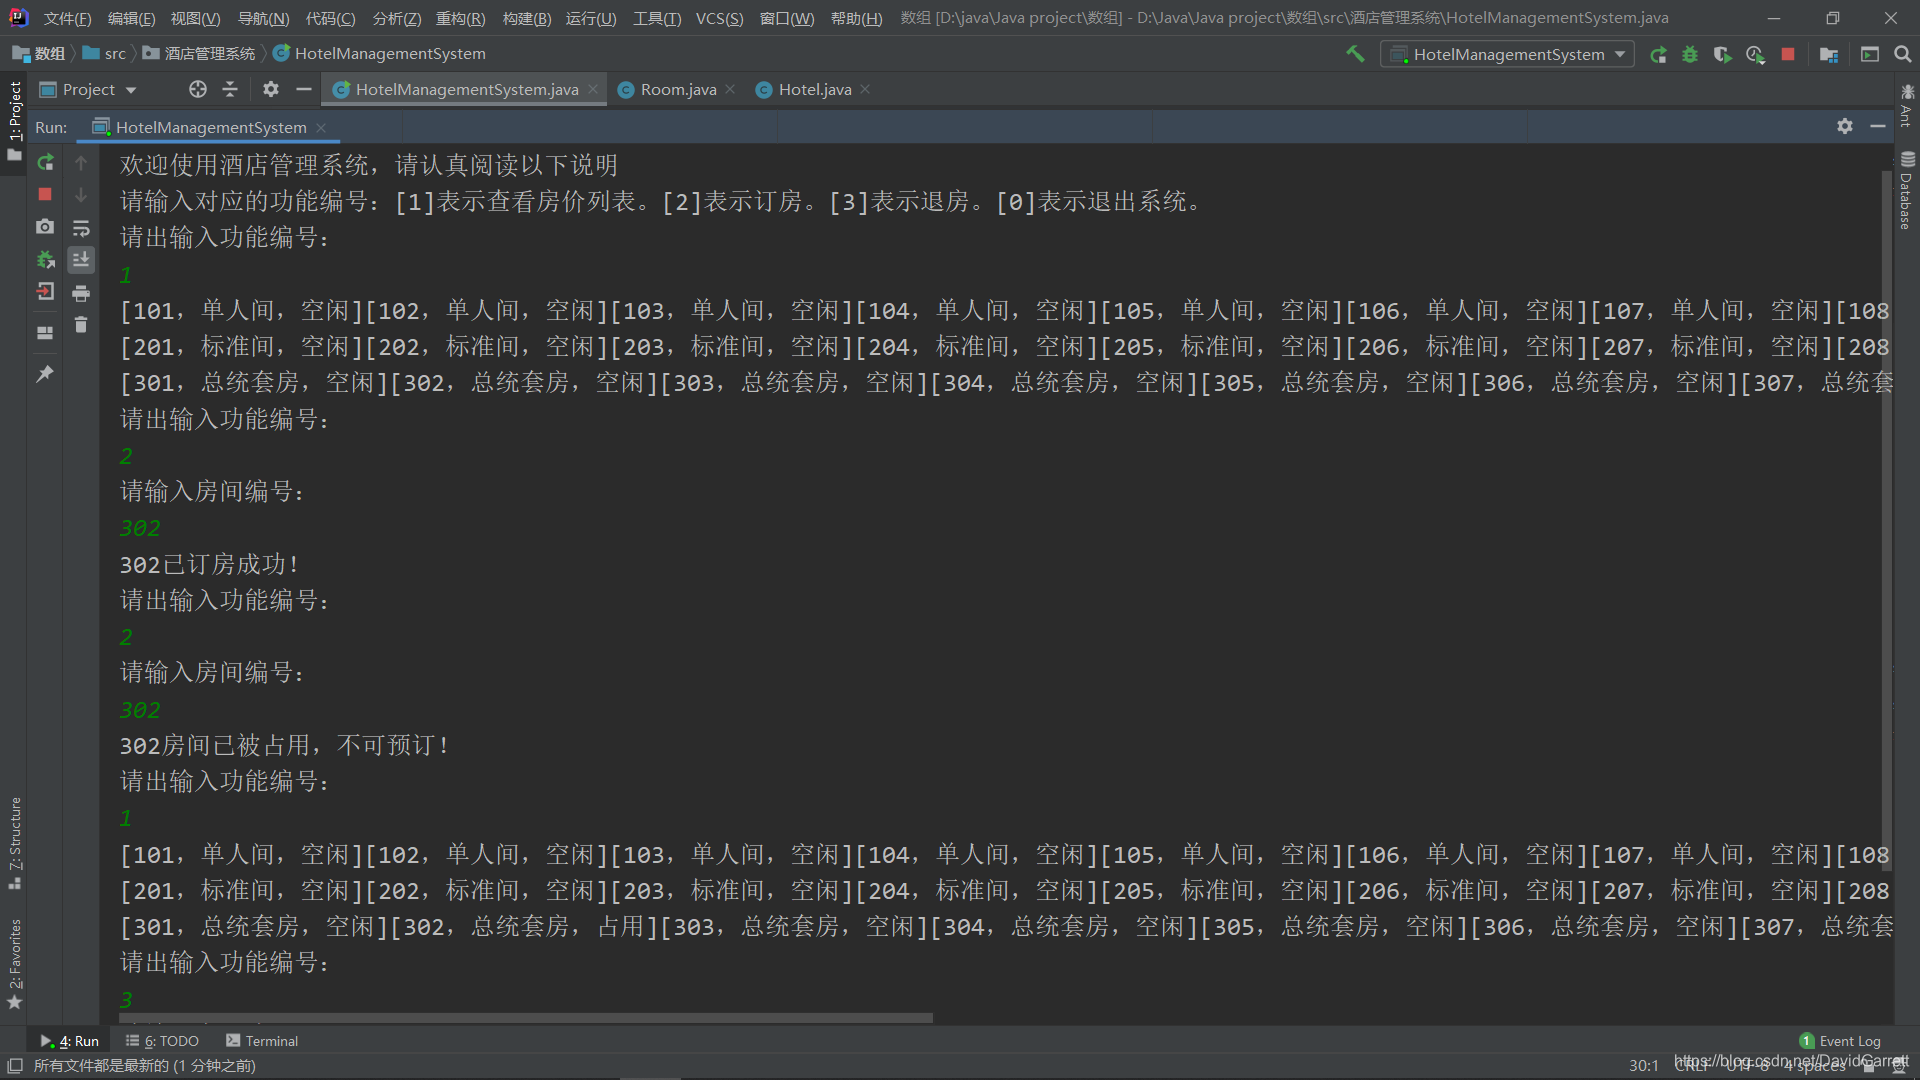Debug HotelManagementSystem with the bug icon
Screen dimensions: 1920x1080
coord(1690,54)
